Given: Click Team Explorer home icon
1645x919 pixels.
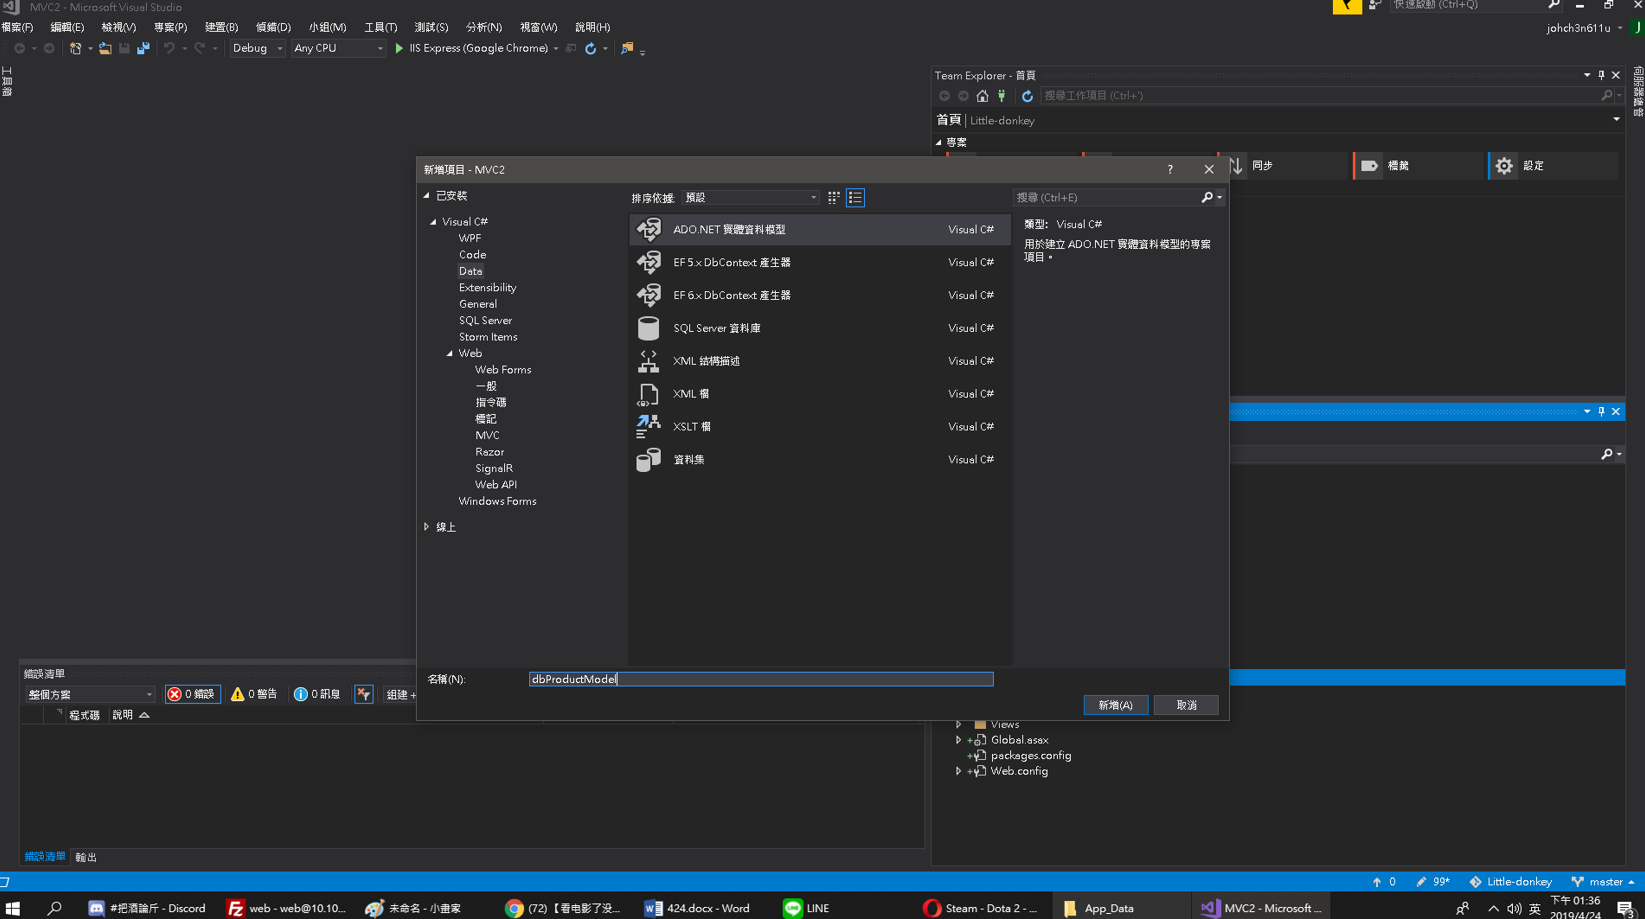Looking at the screenshot, I should point(982,96).
